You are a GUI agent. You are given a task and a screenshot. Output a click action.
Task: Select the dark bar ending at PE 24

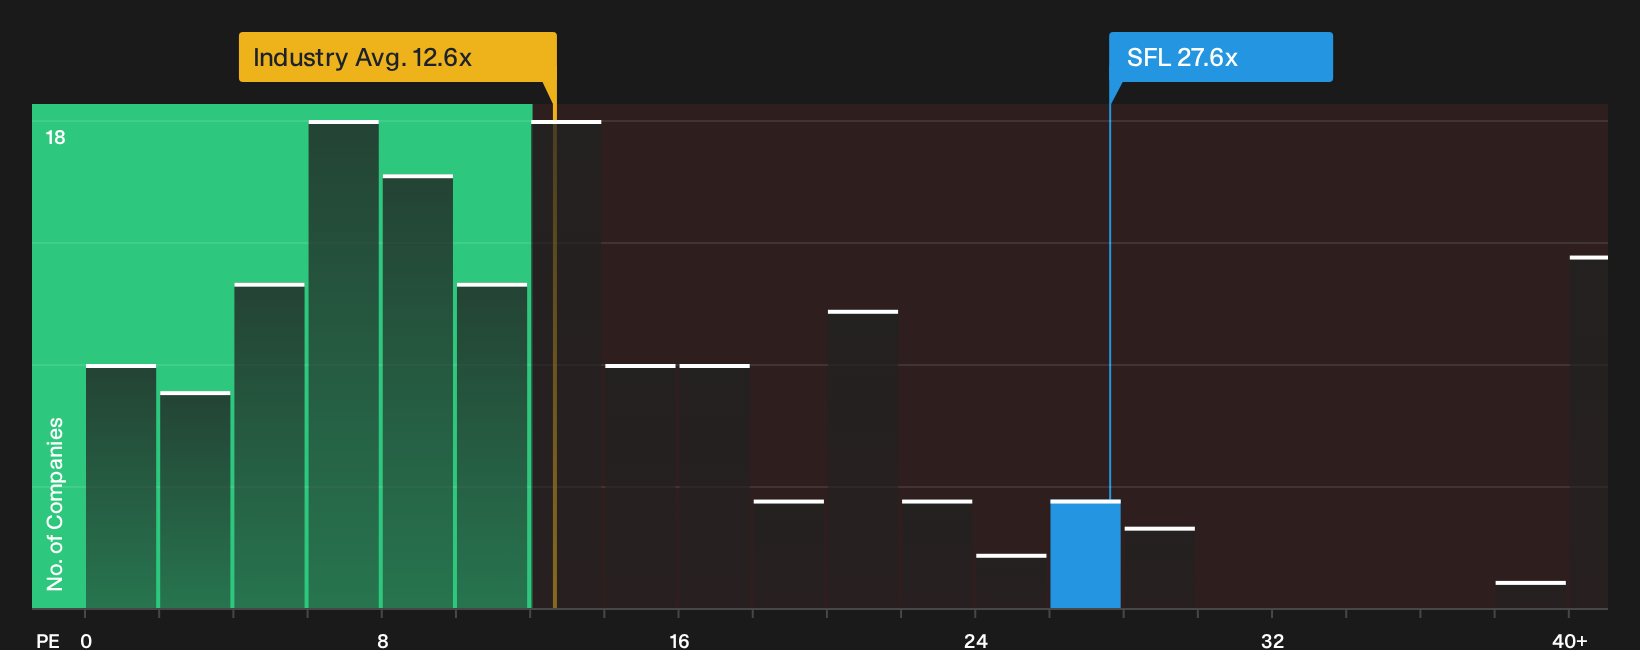[x=937, y=554]
